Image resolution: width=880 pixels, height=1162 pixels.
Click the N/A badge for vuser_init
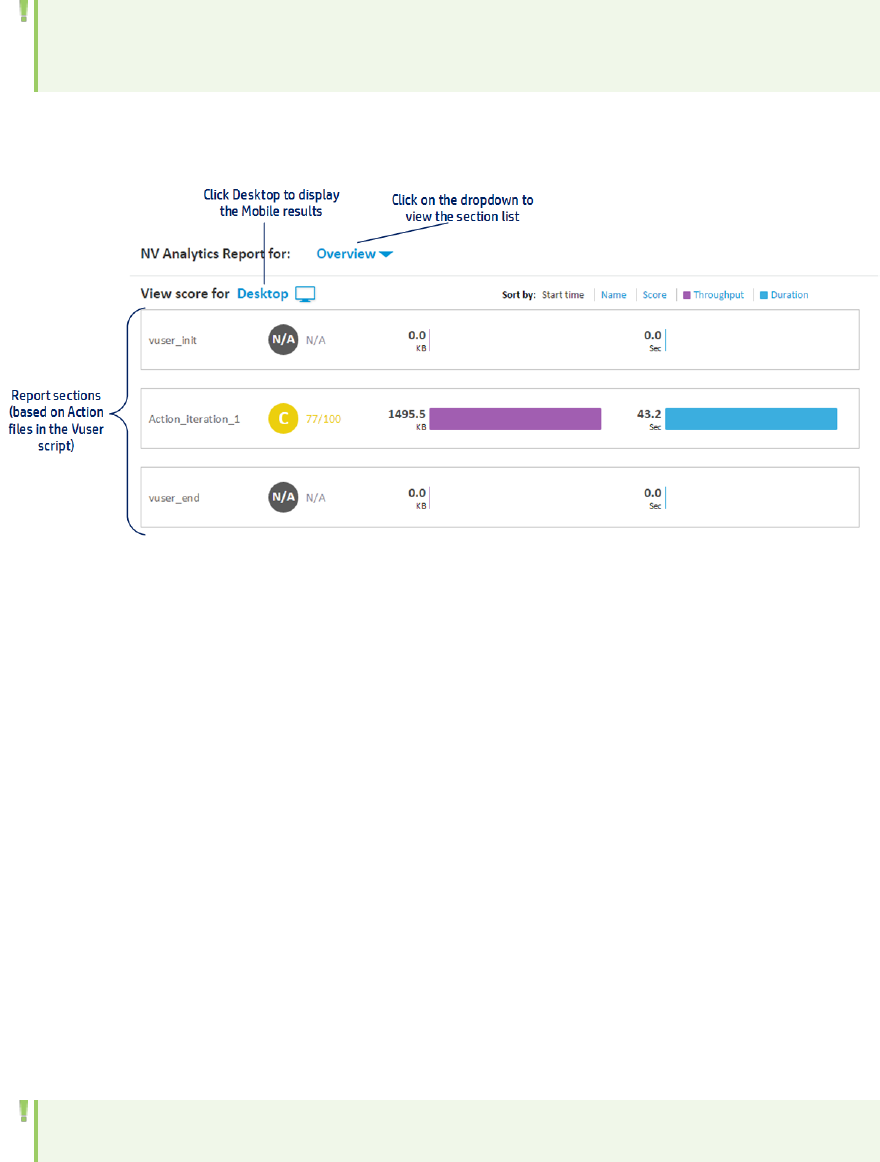coord(283,340)
